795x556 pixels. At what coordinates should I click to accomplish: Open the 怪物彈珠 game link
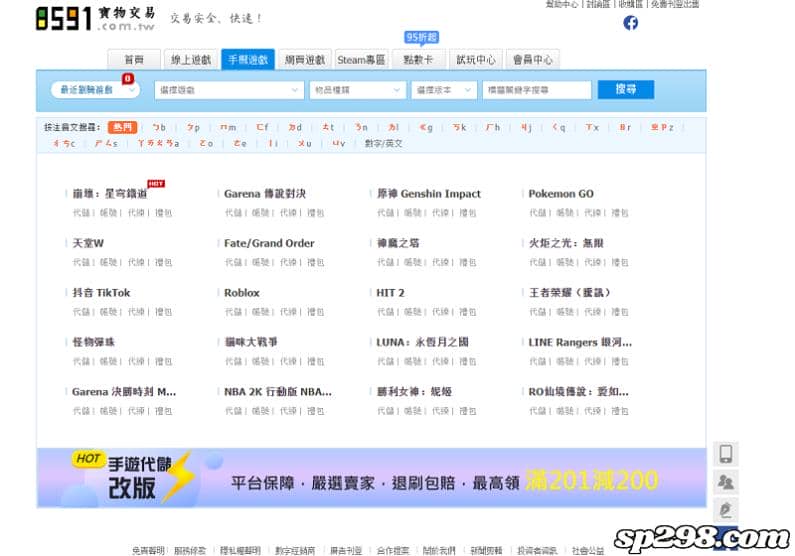click(x=93, y=342)
